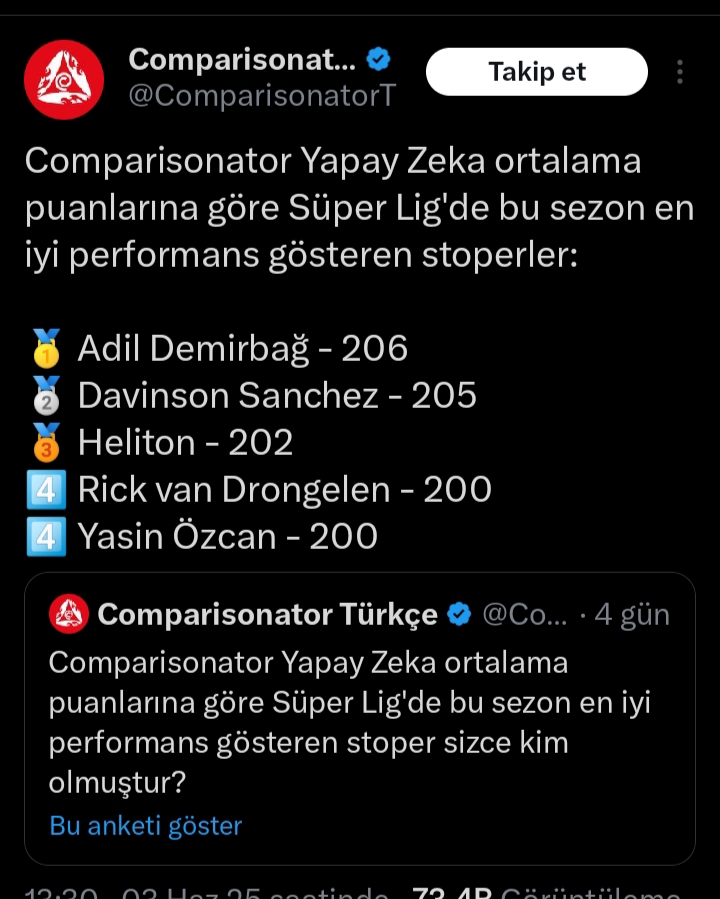Follow the account with Takip et

pyautogui.click(x=537, y=72)
